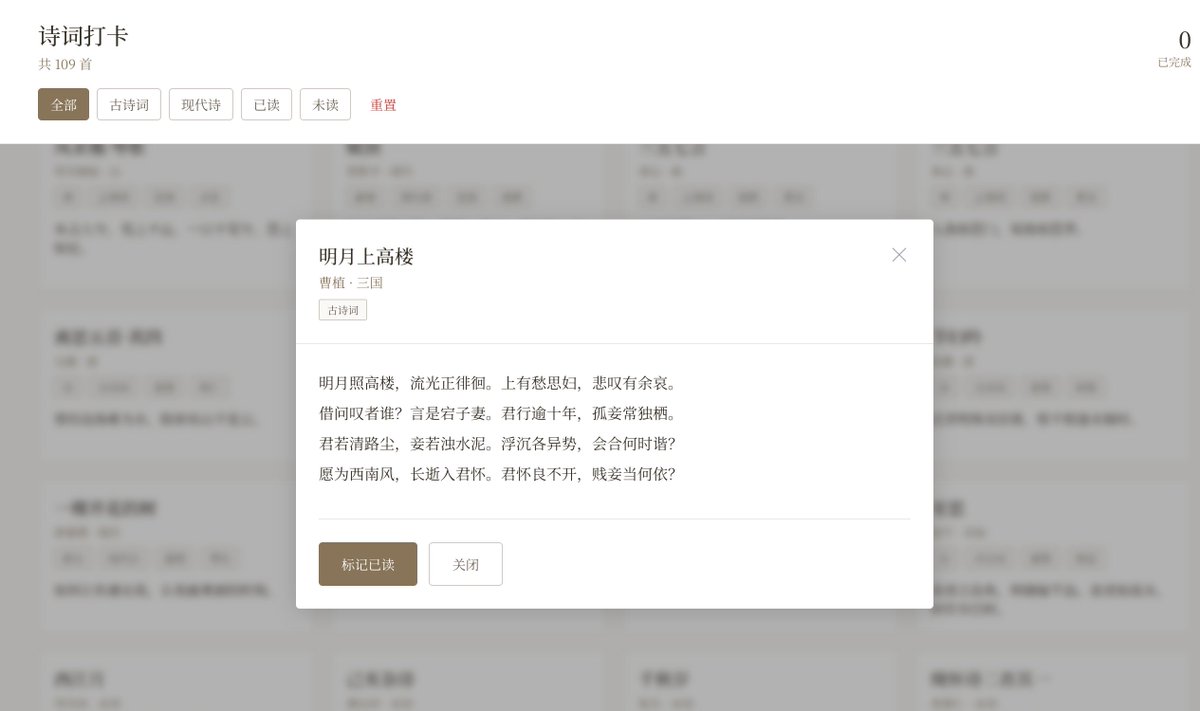Click the poem title 明月上高楼
1200x711 pixels.
pyautogui.click(x=366, y=257)
